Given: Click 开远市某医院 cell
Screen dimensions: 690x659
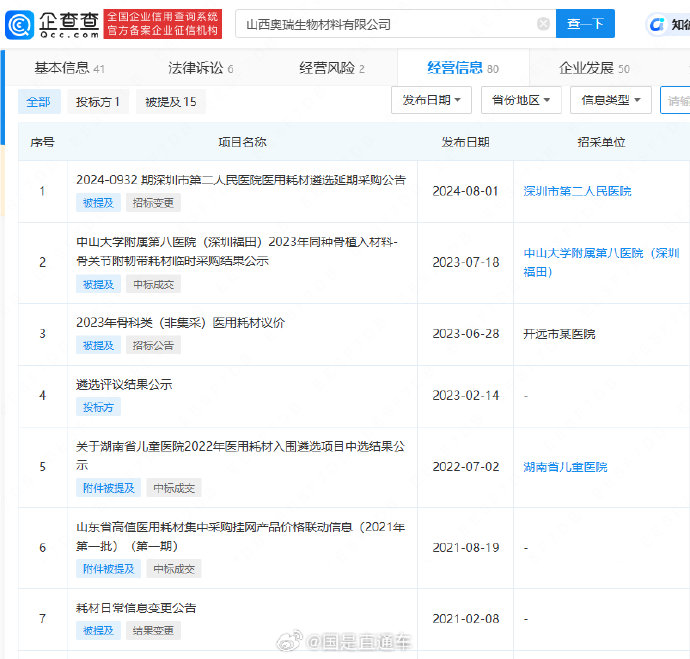Looking at the screenshot, I should 559,334.
